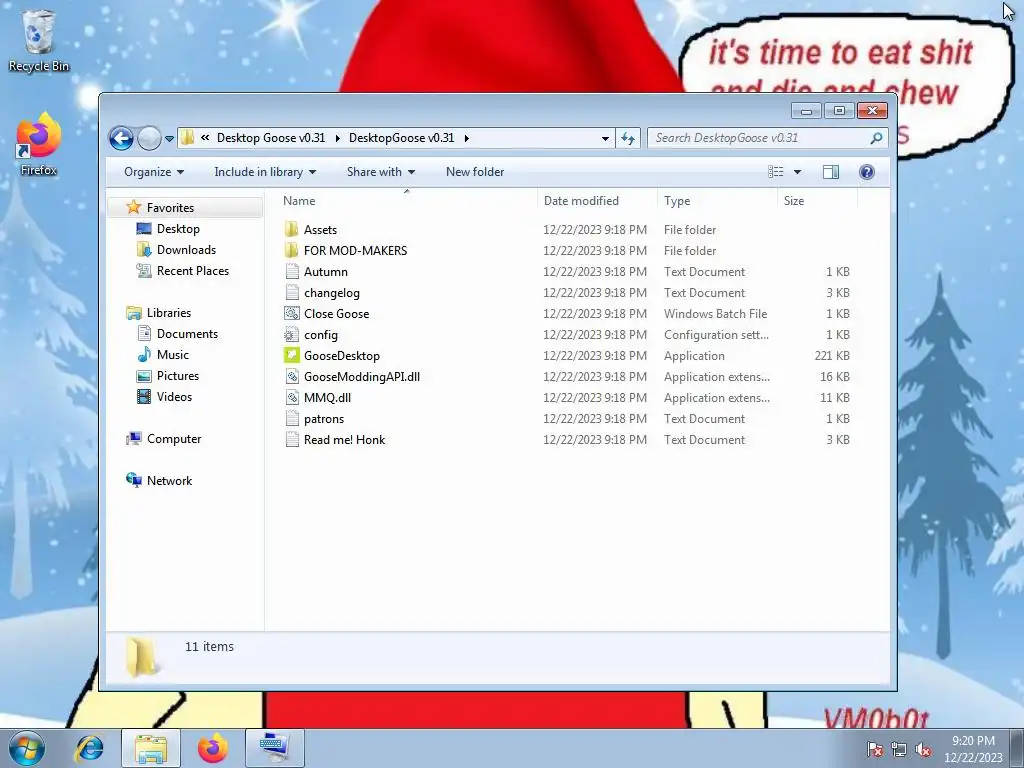This screenshot has width=1024, height=768.
Task: Refresh the folder view
Action: click(x=628, y=138)
